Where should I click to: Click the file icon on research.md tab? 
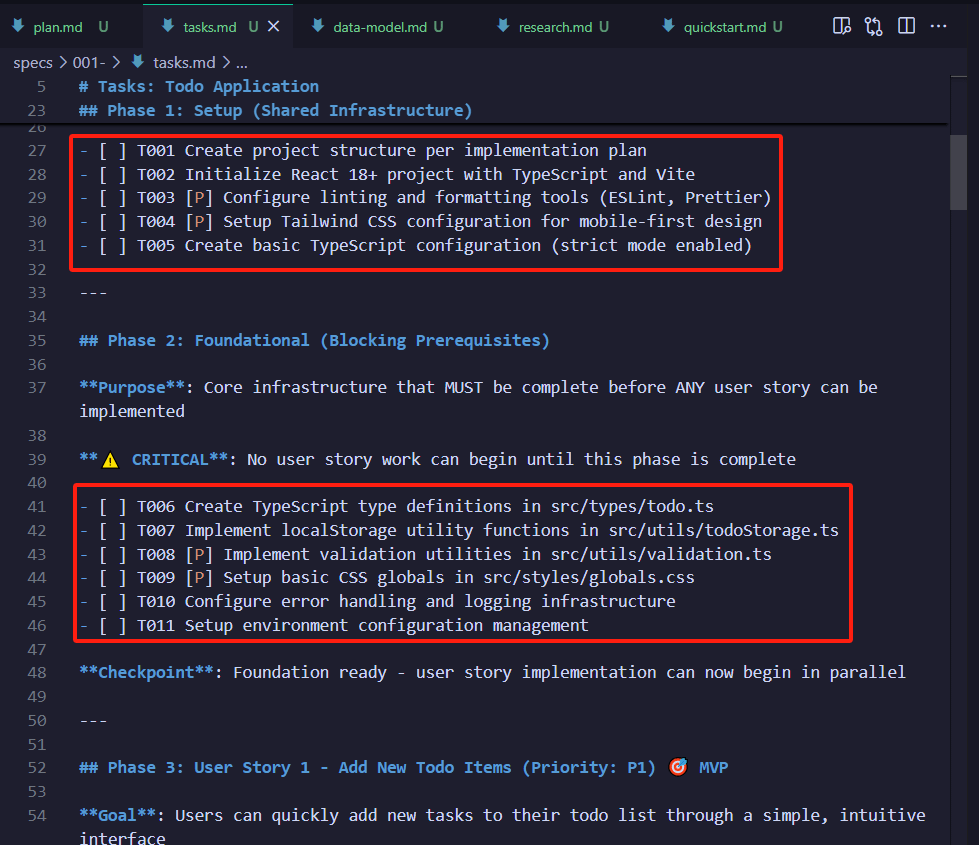coord(503,27)
